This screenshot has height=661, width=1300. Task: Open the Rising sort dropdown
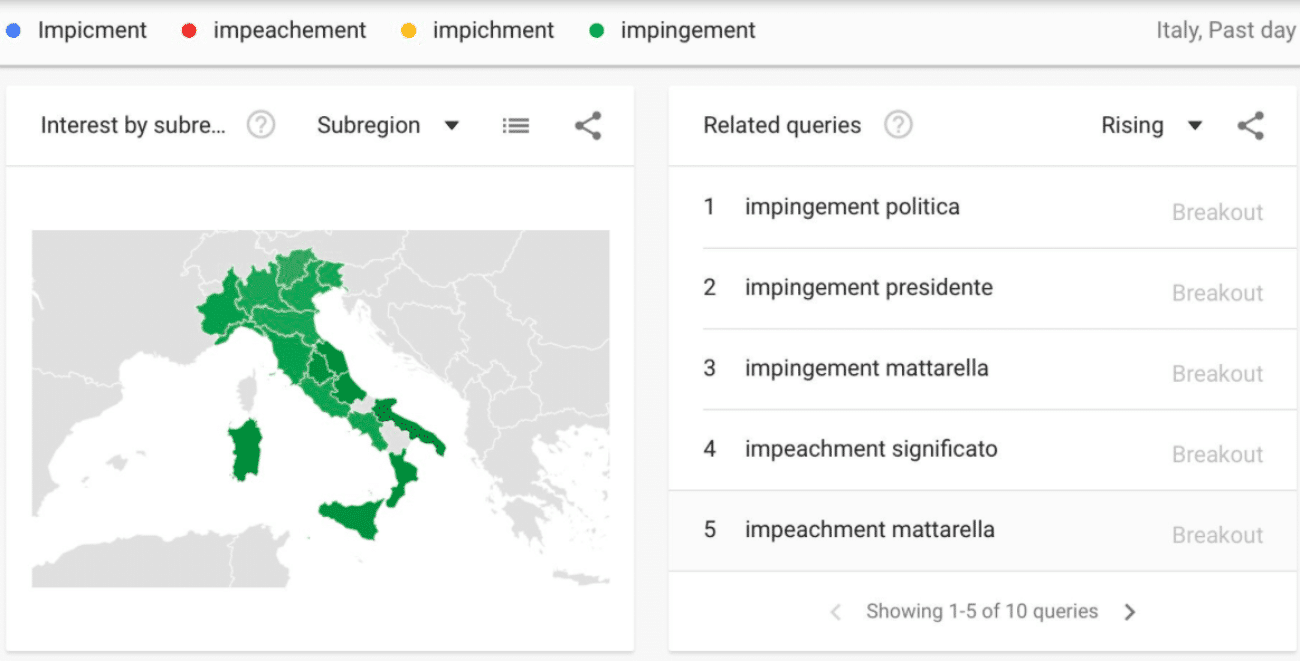(x=1151, y=125)
